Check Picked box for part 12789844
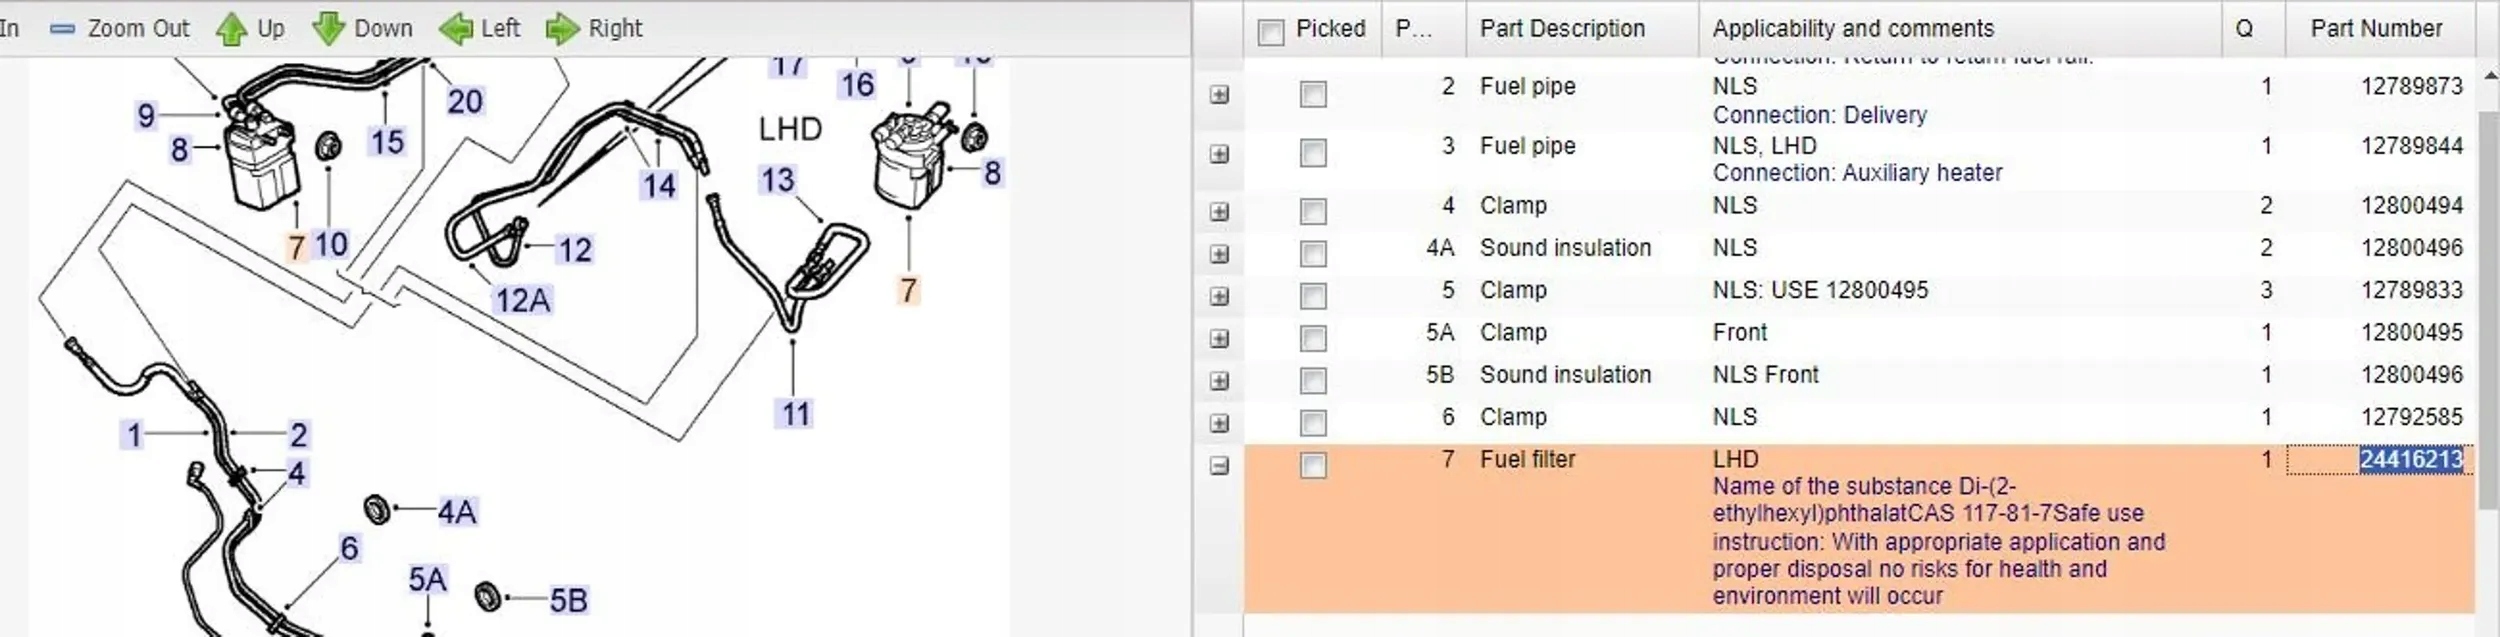Viewport: 2500px width, 637px height. click(x=1313, y=153)
